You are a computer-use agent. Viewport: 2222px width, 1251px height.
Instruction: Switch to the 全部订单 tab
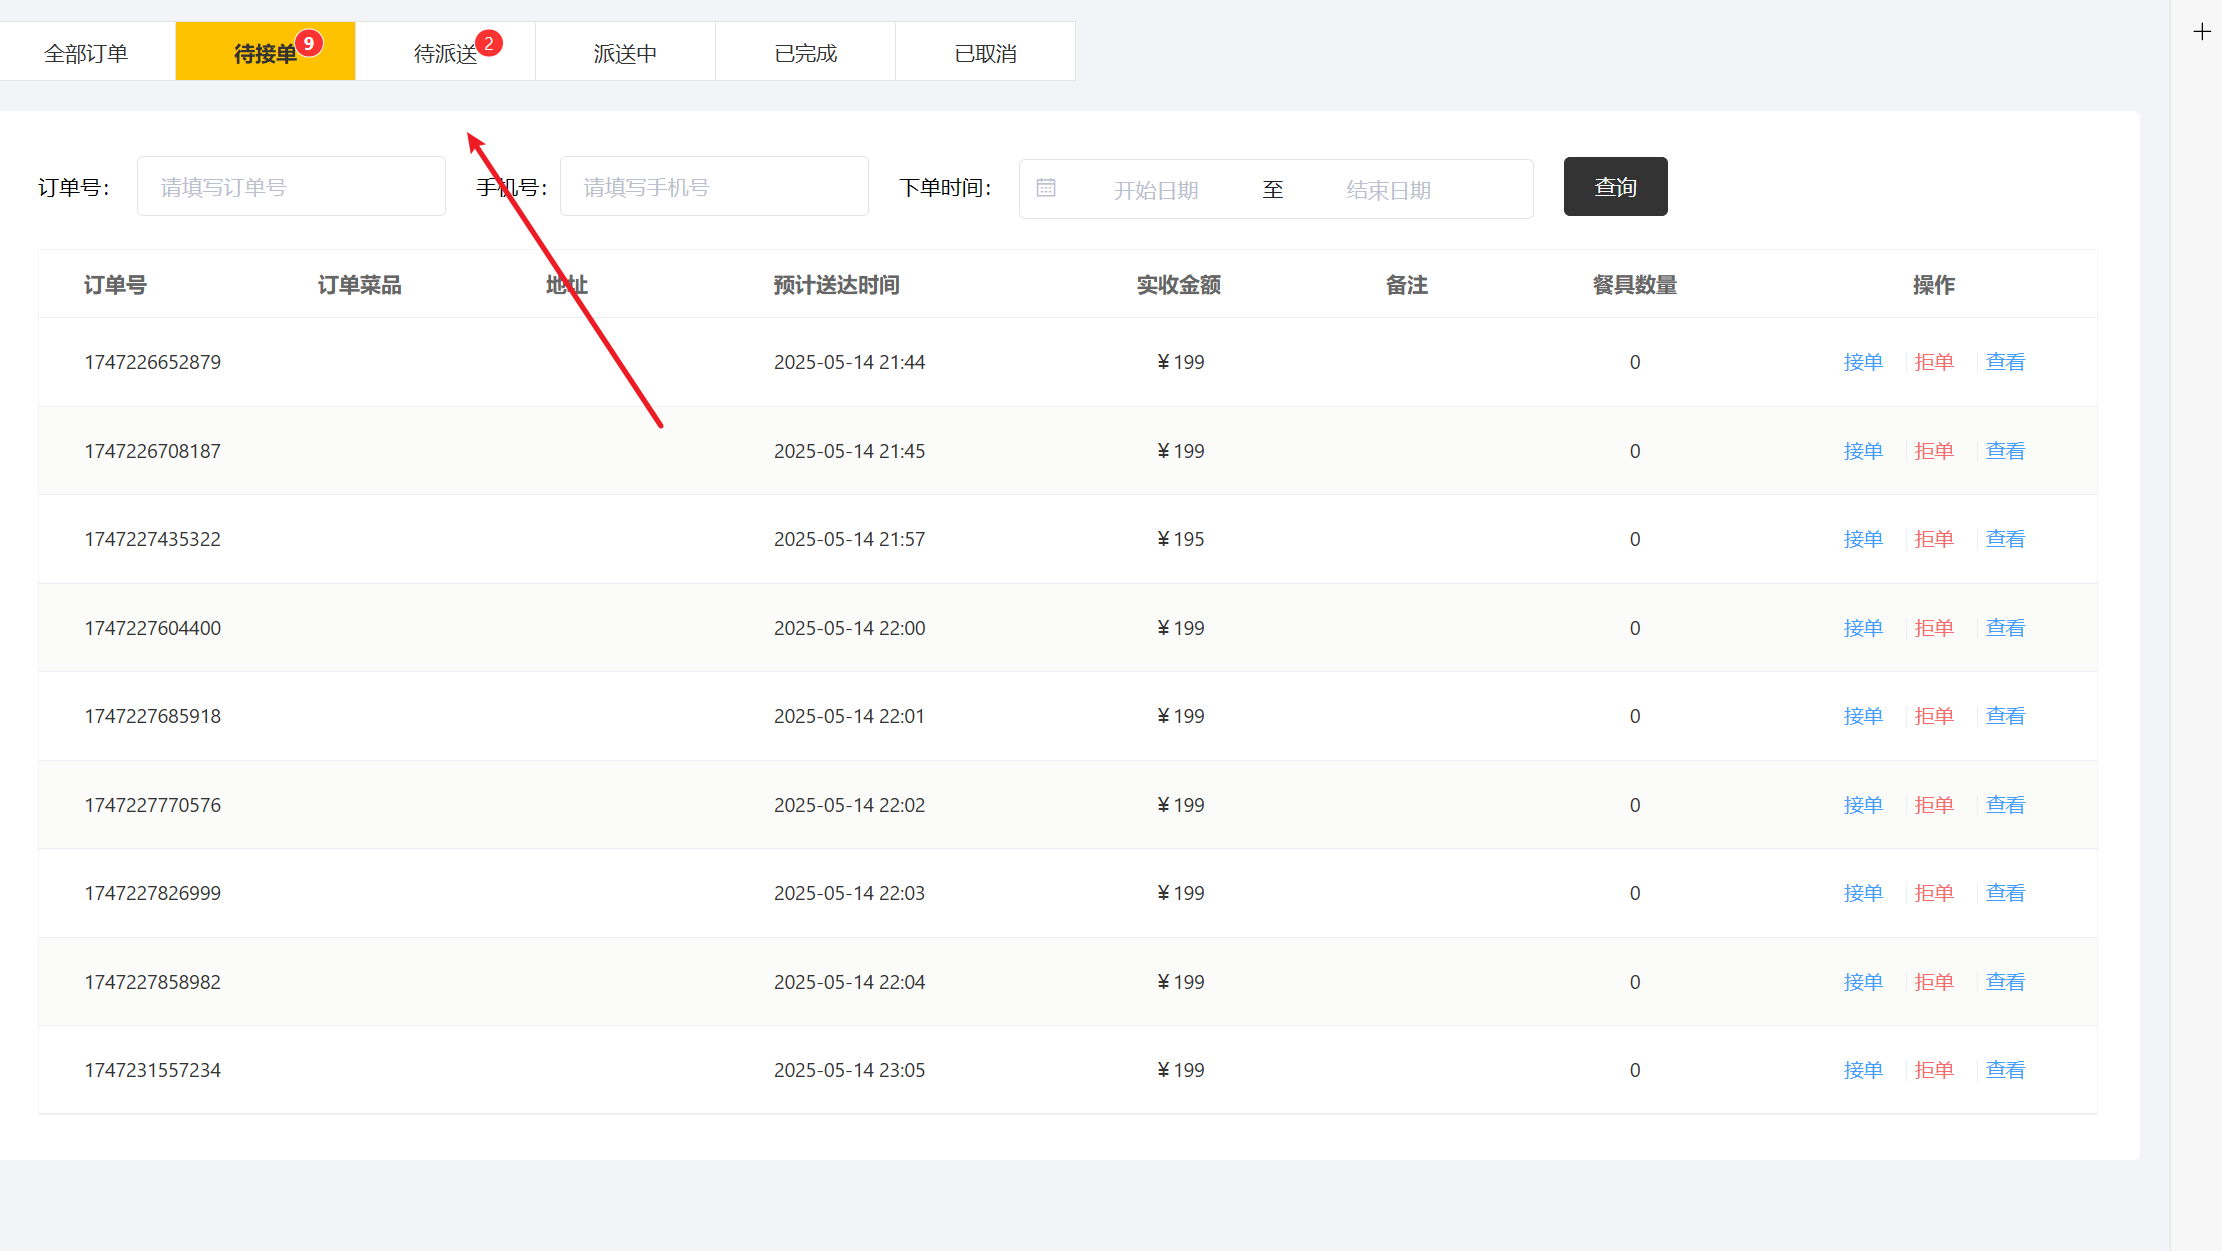(x=87, y=53)
